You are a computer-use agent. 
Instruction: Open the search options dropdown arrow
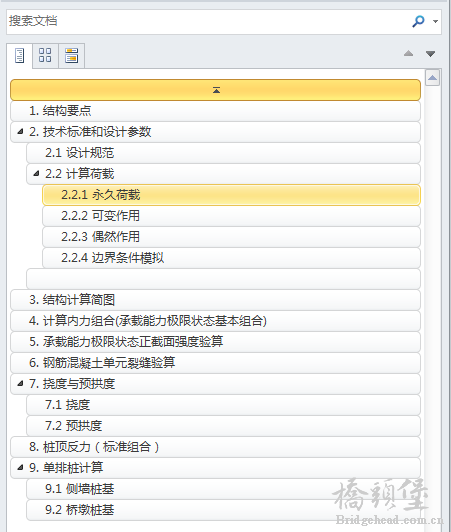pyautogui.click(x=435, y=21)
